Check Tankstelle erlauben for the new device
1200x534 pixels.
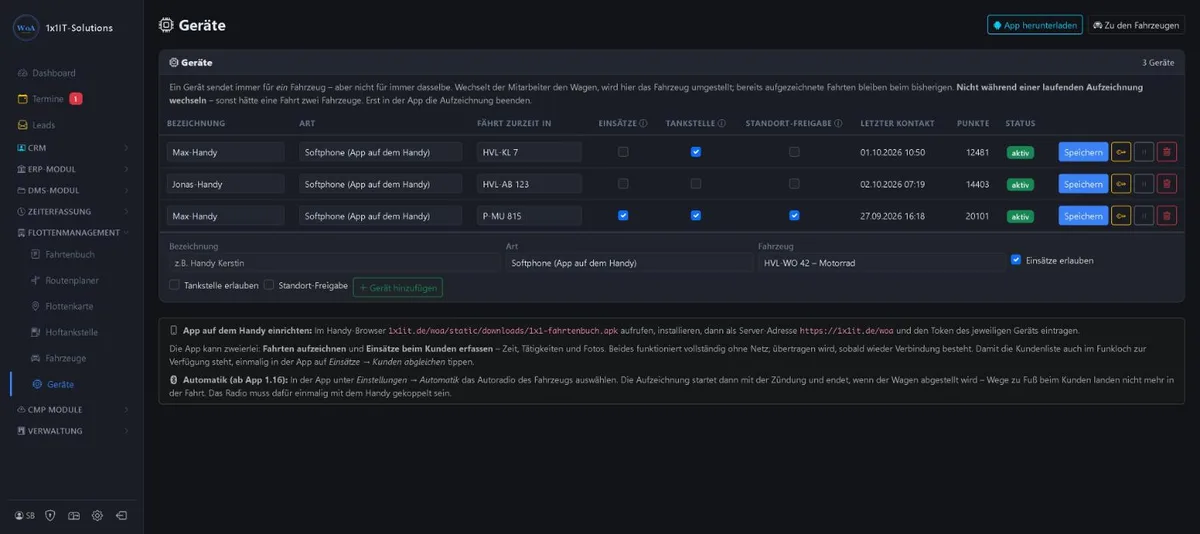coord(175,285)
